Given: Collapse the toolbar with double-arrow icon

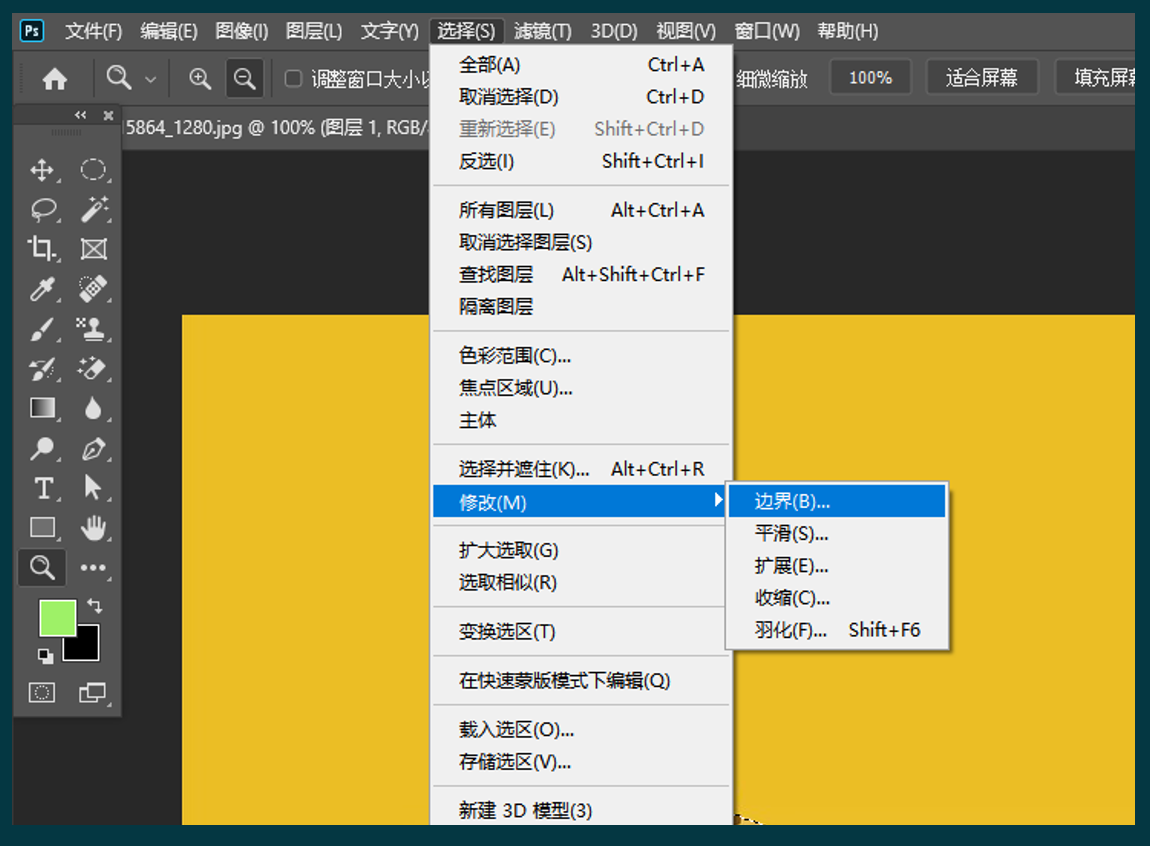Looking at the screenshot, I should pos(81,115).
